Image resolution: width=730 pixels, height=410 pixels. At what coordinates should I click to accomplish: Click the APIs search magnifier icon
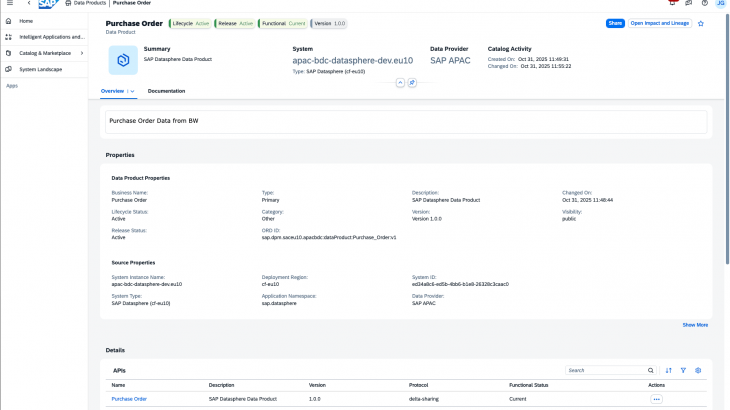[650, 370]
